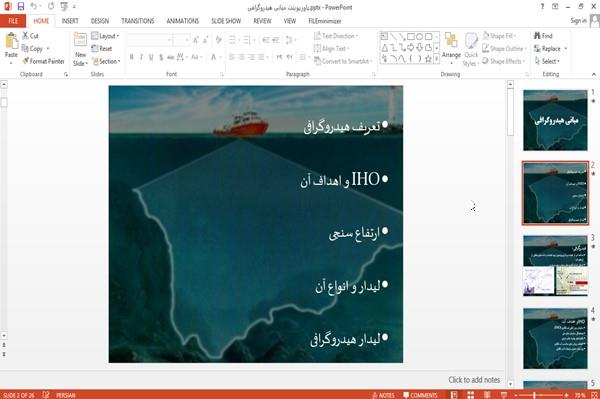Click Sign in link
Viewport: 600px width, 399px height.
click(578, 21)
